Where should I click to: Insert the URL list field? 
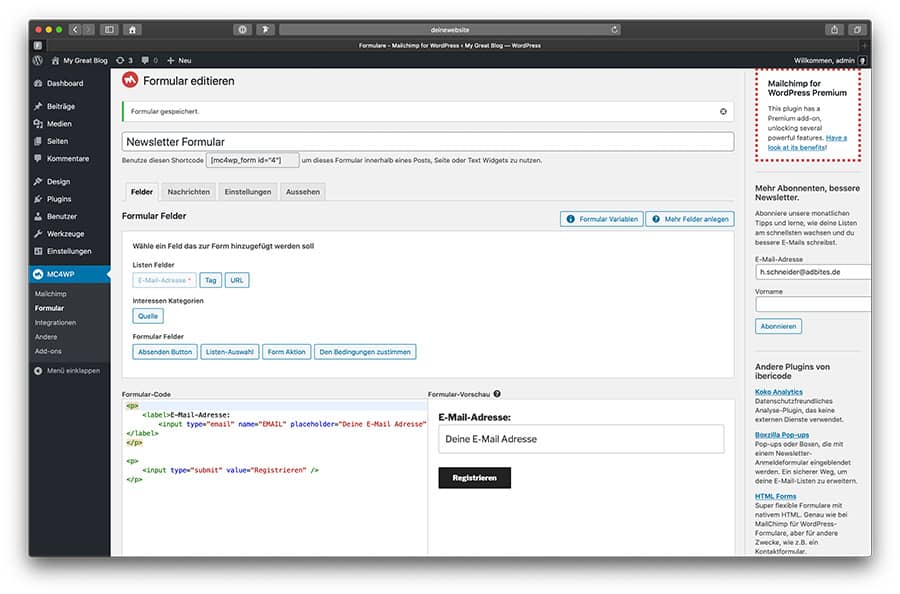coord(236,280)
